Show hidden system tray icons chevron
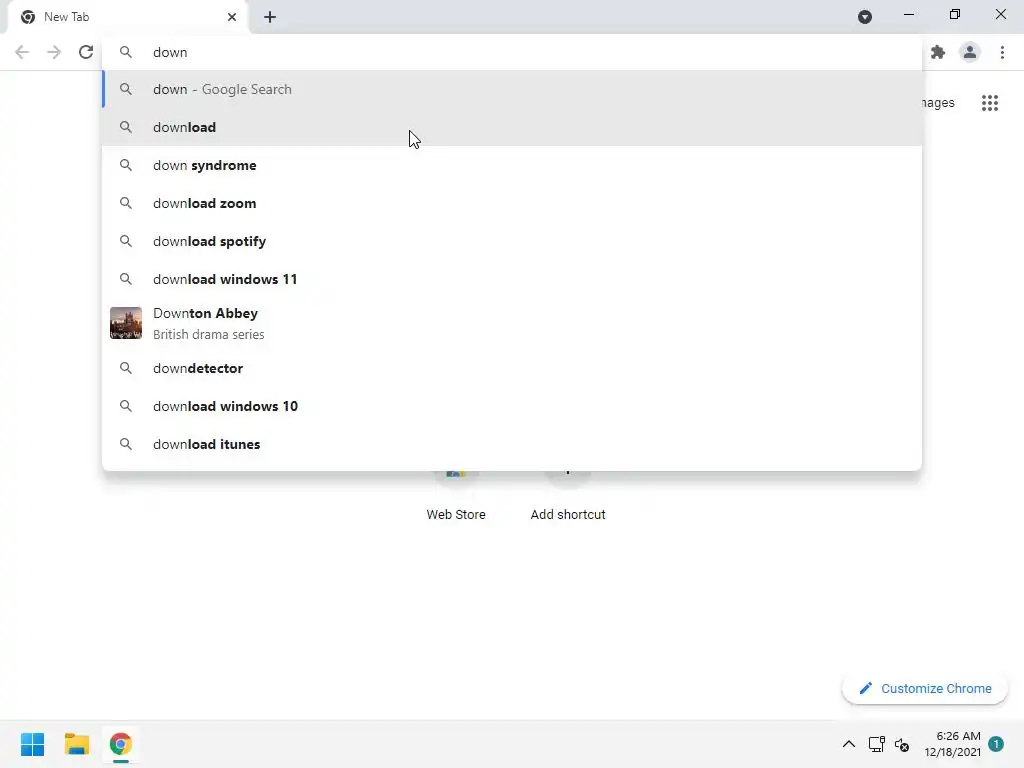The width and height of the screenshot is (1024, 768). click(x=848, y=744)
